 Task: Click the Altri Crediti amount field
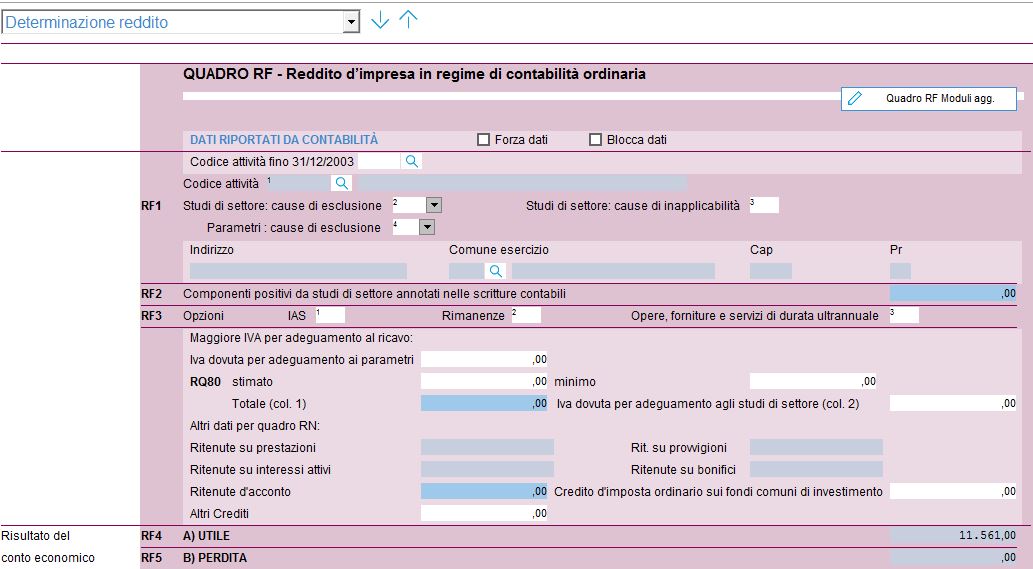[x=484, y=514]
